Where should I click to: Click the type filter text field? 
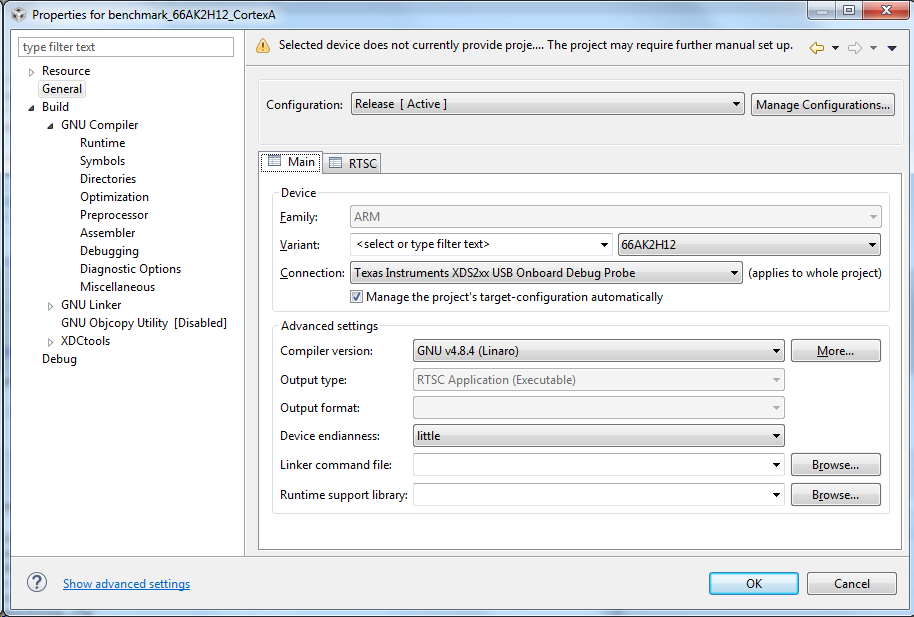point(126,47)
